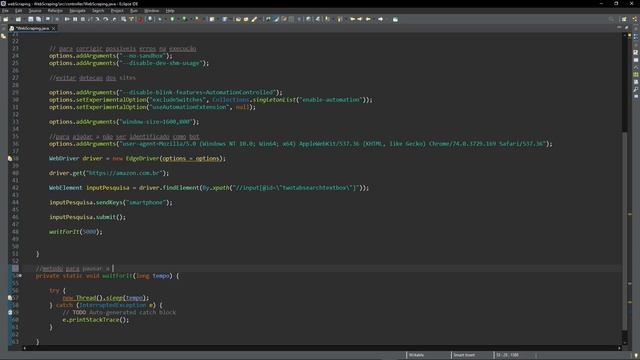Click the inputPesquisa.submit(); line
Screen dimensions: 640x360
(x=87, y=217)
